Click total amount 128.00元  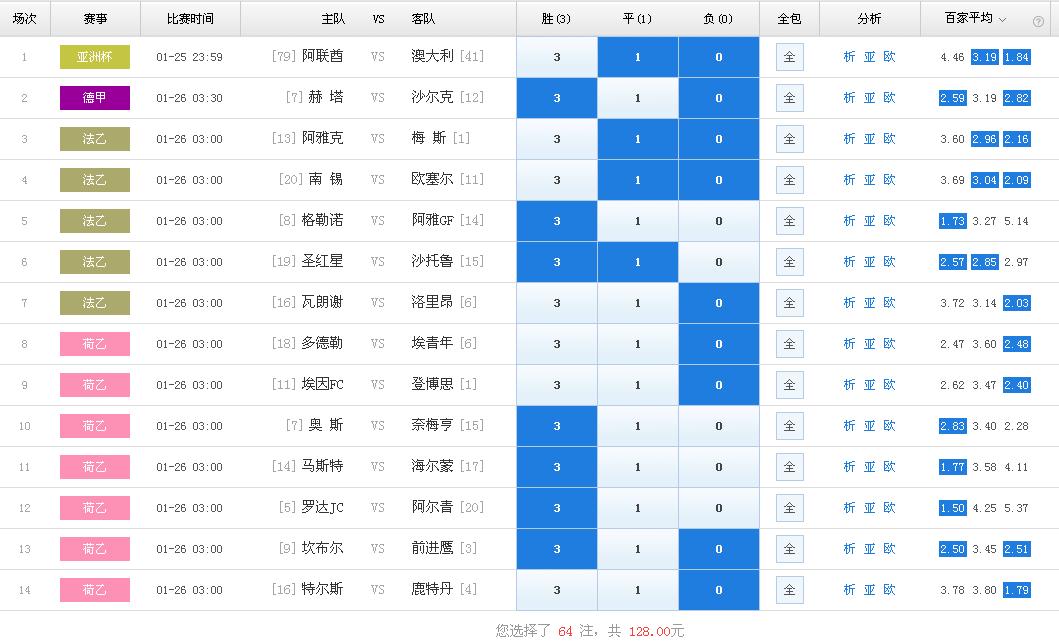click(x=656, y=631)
